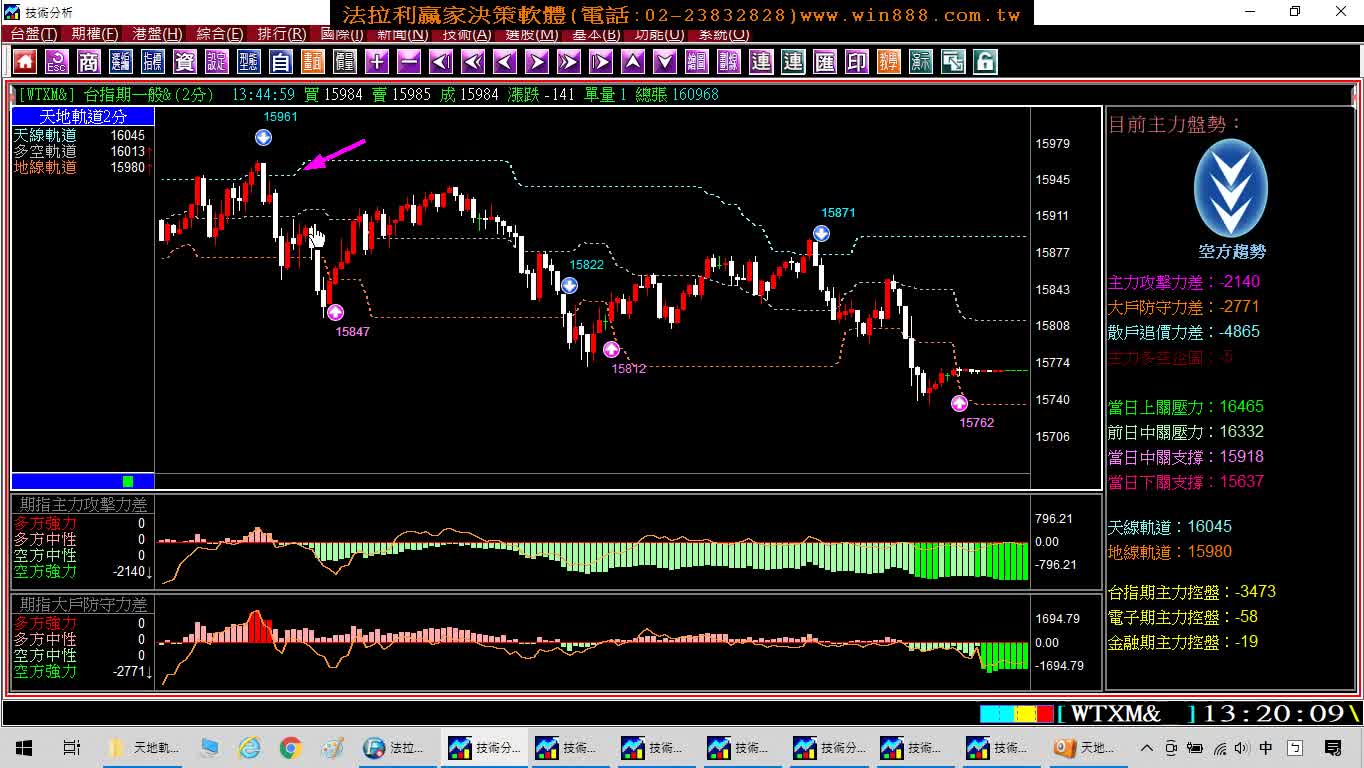Open the Windows Start button
Screen dimensions: 1364x768
tap(23, 747)
